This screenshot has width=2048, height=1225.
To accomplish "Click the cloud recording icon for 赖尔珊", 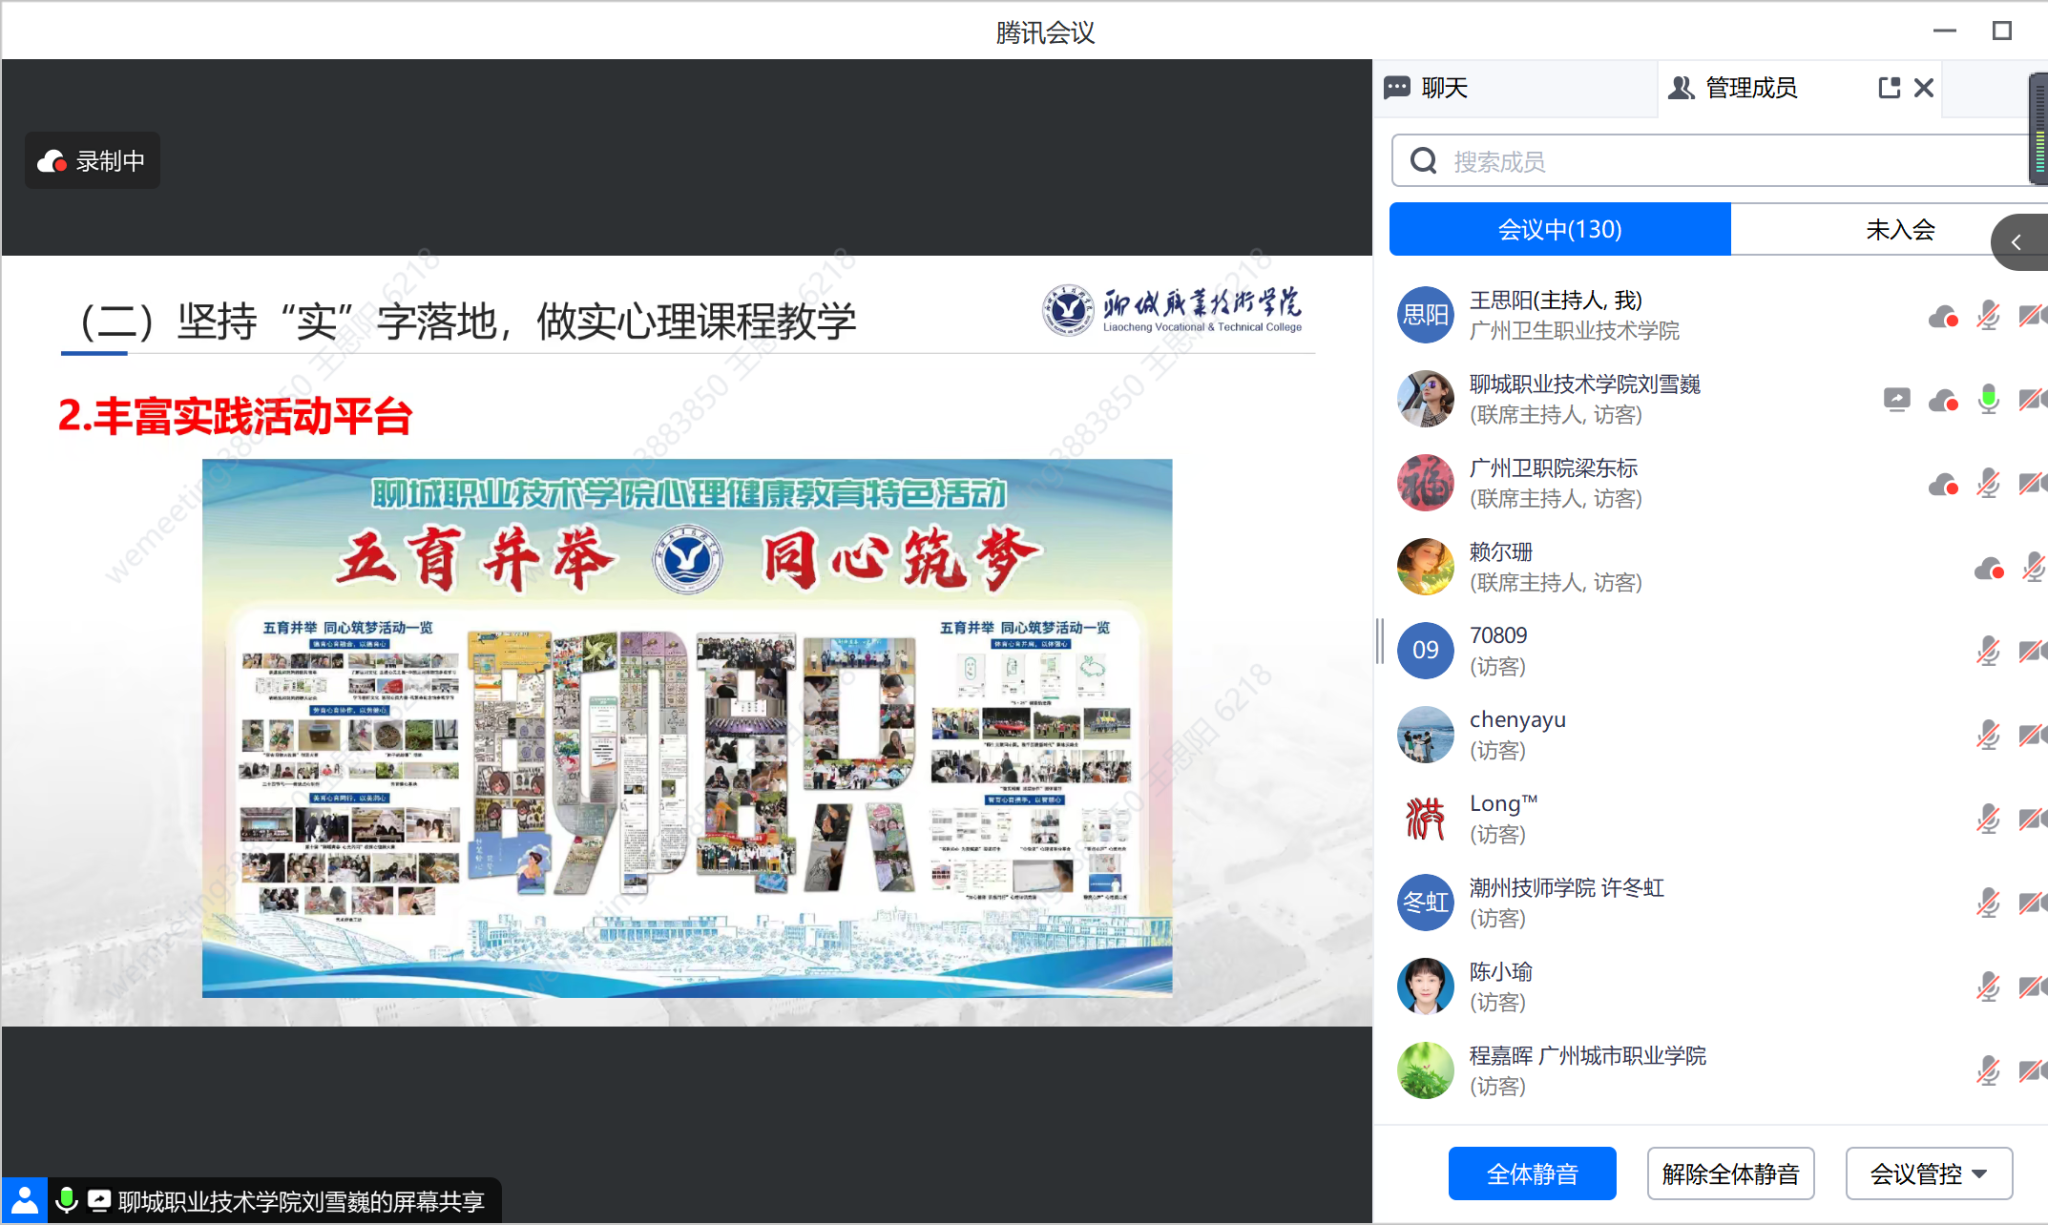I will click(x=1988, y=569).
